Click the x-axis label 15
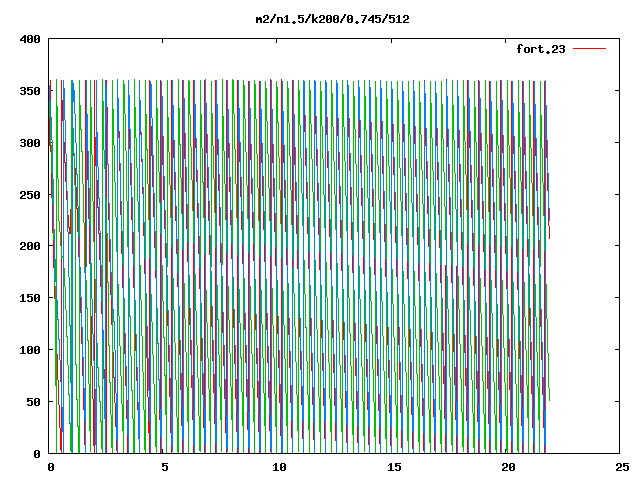 point(394,467)
